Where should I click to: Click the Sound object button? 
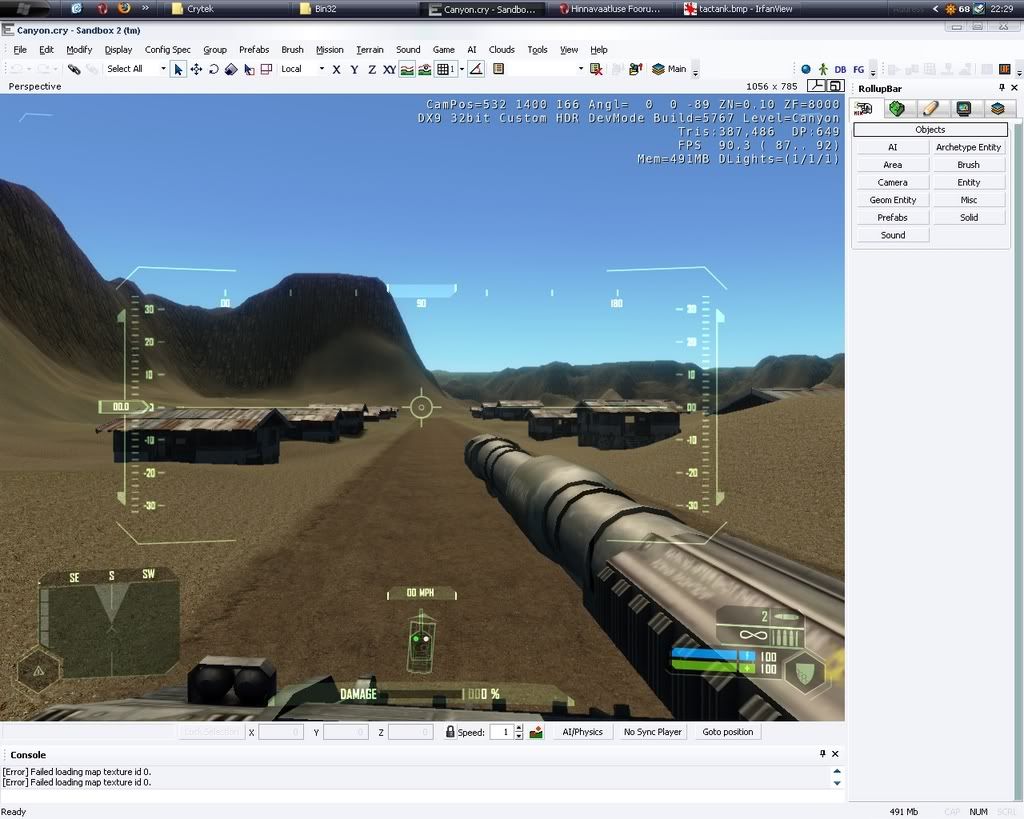coord(893,235)
